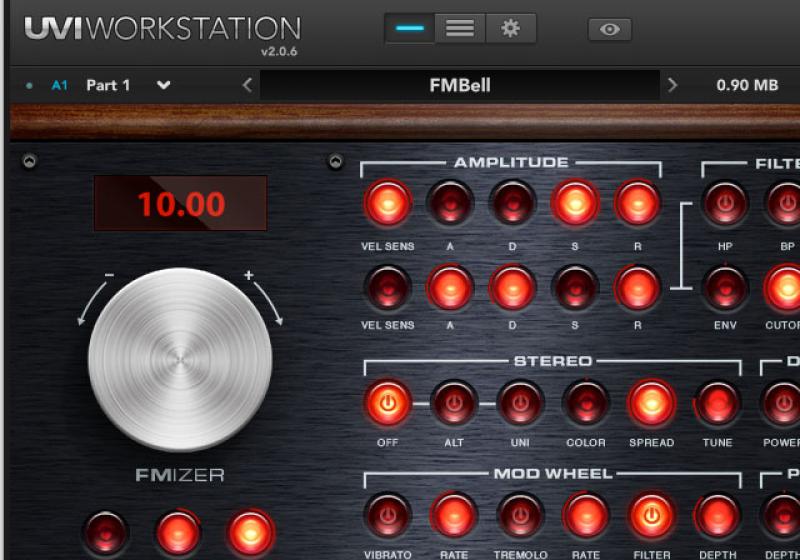Viewport: 800px width, 560px height.
Task: Click top-row amplitude VEL SENS knob
Action: 387,203
